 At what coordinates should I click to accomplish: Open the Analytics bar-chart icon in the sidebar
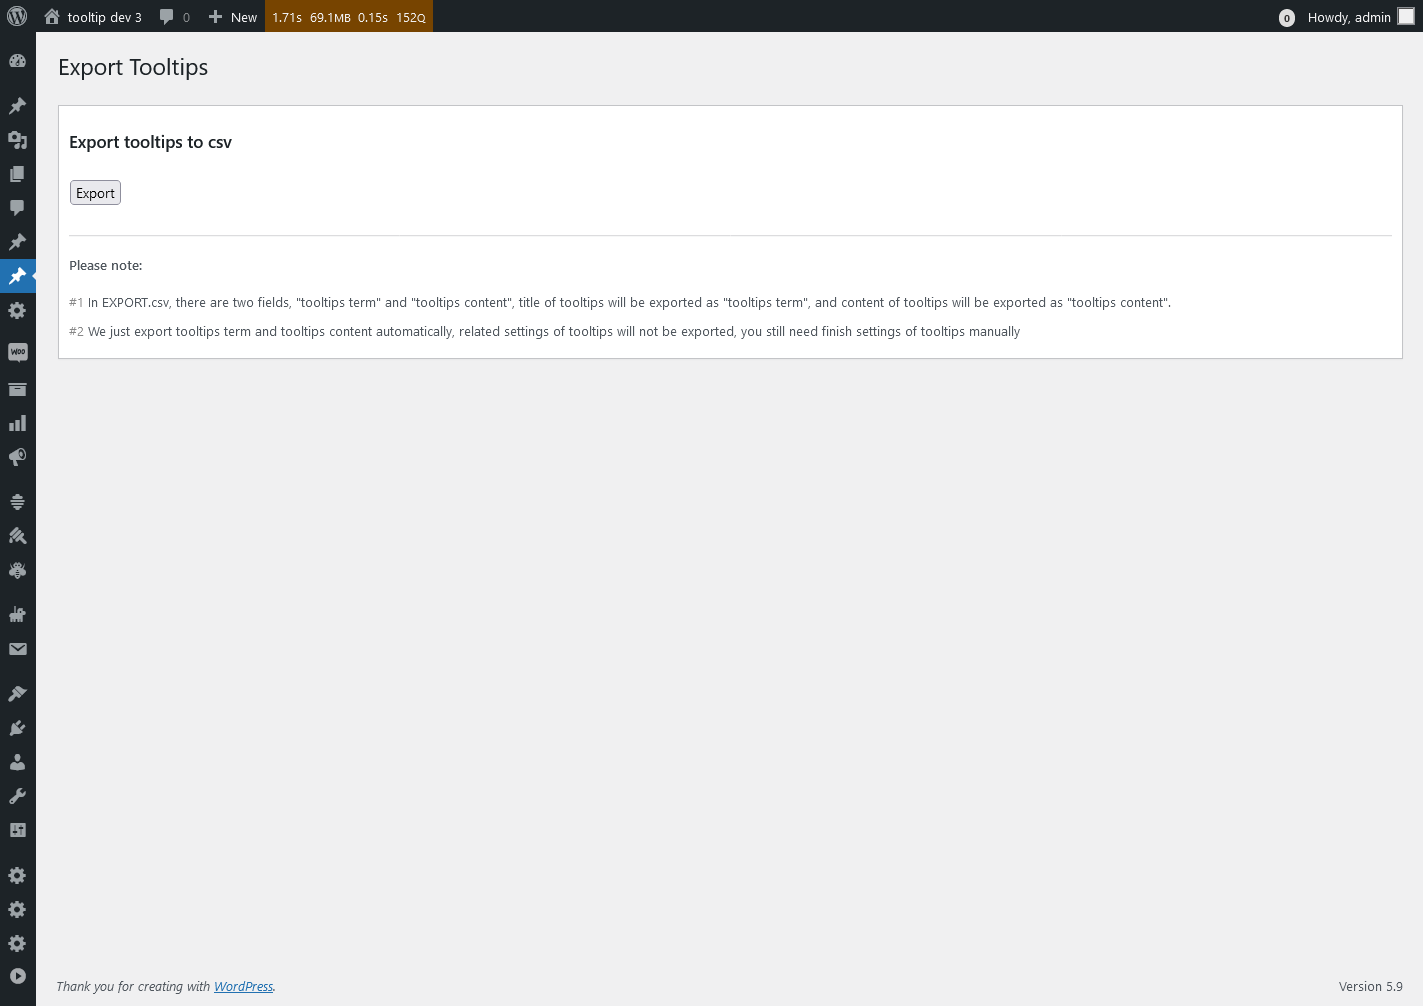coord(17,422)
